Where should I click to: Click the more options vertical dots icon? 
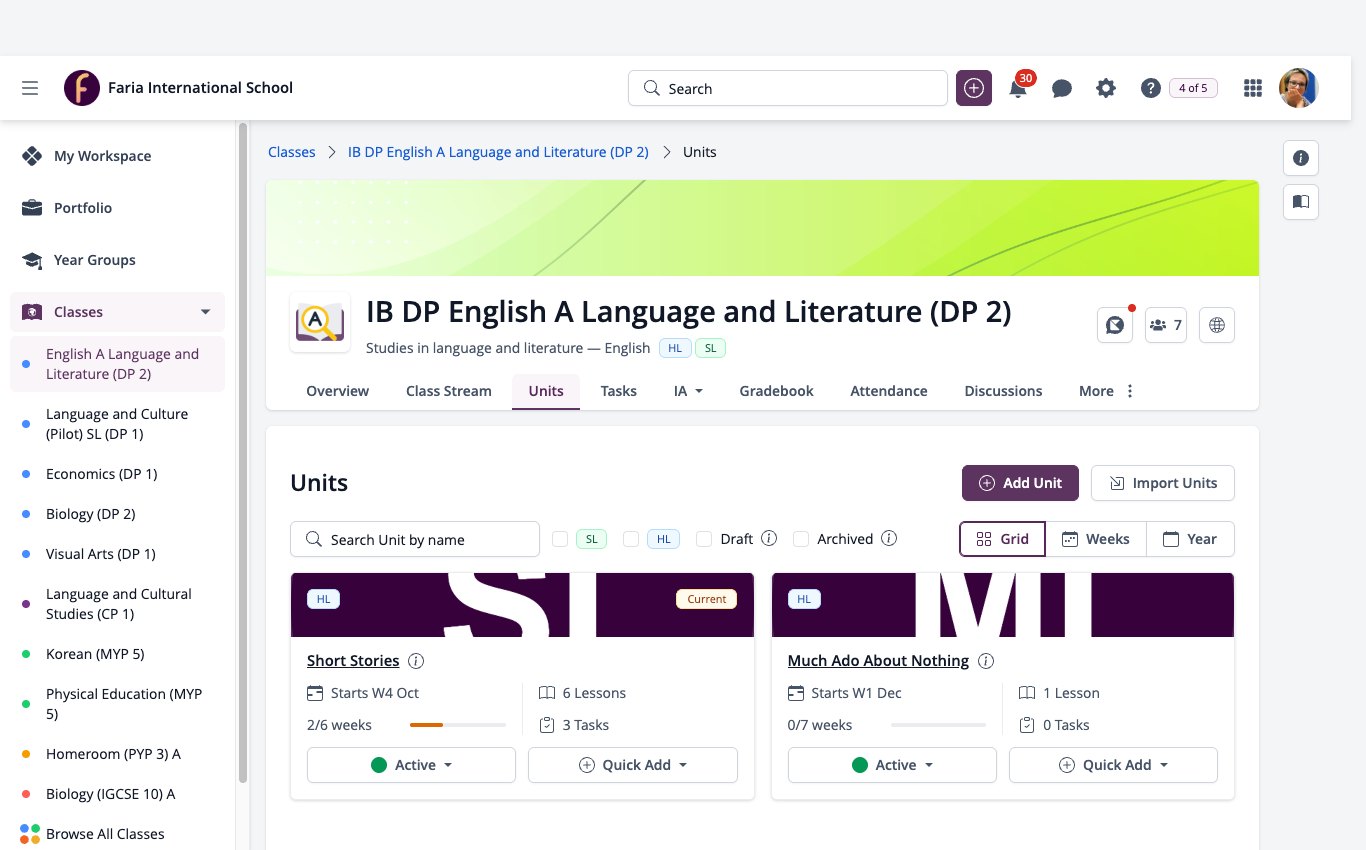1130,391
